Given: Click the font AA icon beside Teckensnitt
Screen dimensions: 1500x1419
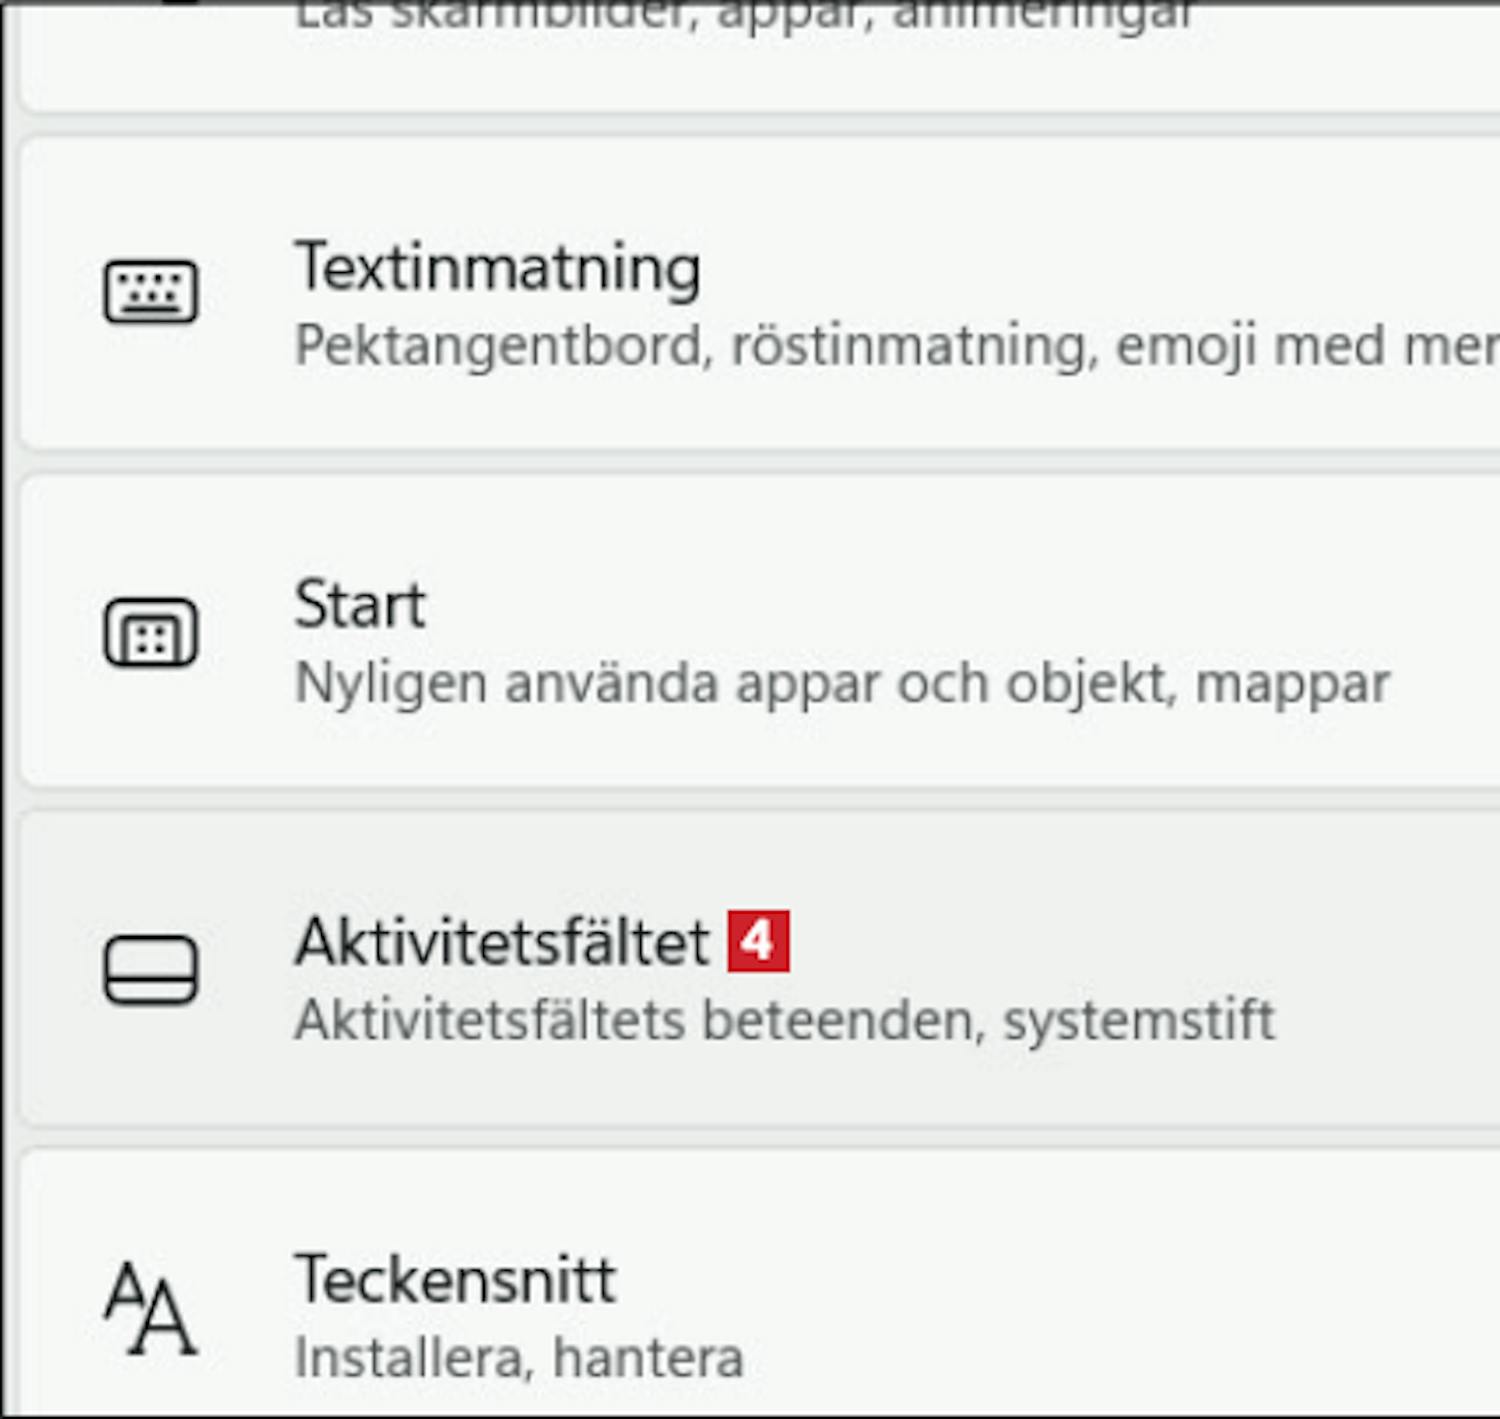Looking at the screenshot, I should (x=151, y=1307).
